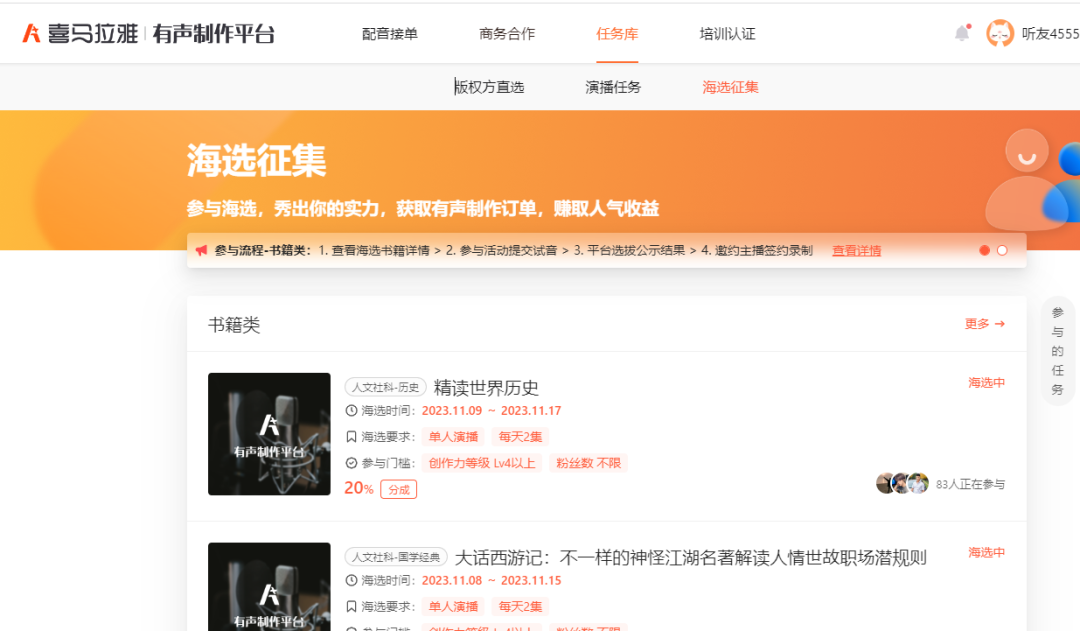Click the 人文社科-国学经典 category tag
The width and height of the screenshot is (1080, 631).
pos(396,557)
